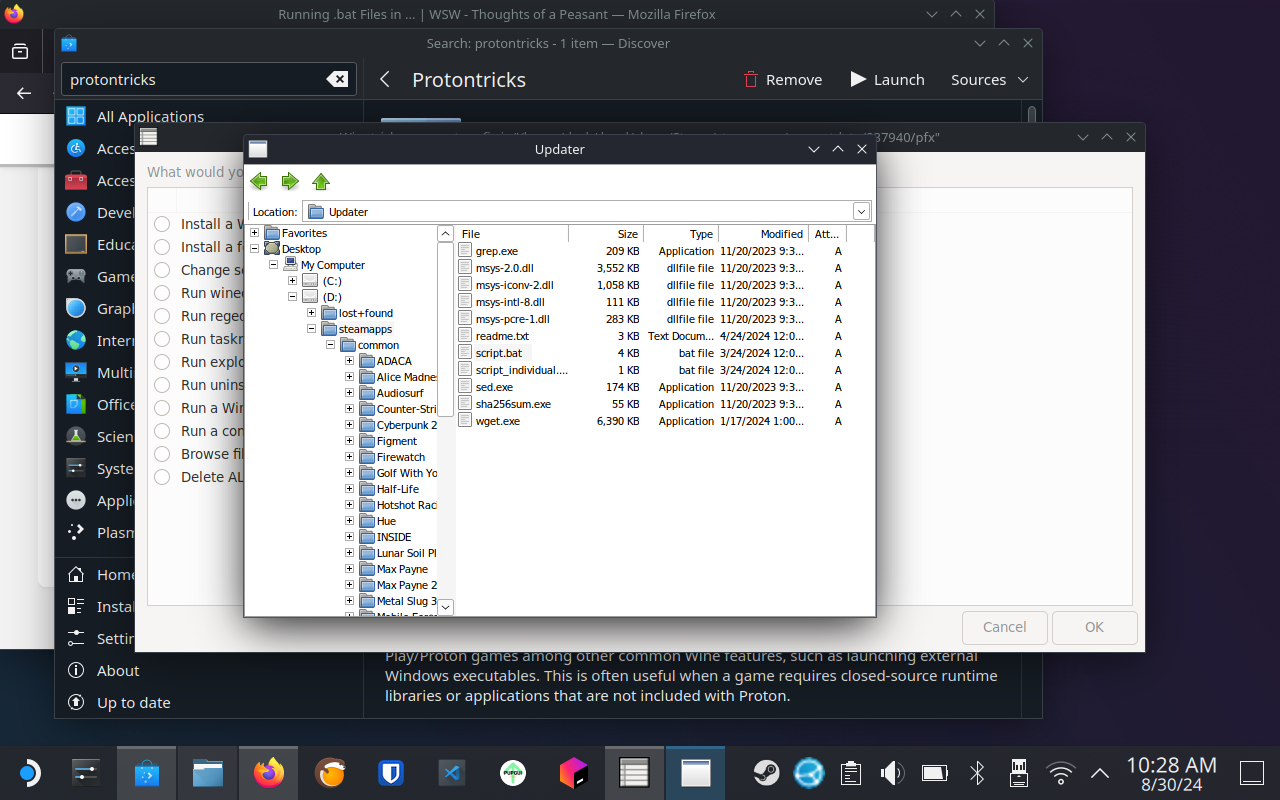Open Bitwarden from the taskbar

(x=391, y=772)
